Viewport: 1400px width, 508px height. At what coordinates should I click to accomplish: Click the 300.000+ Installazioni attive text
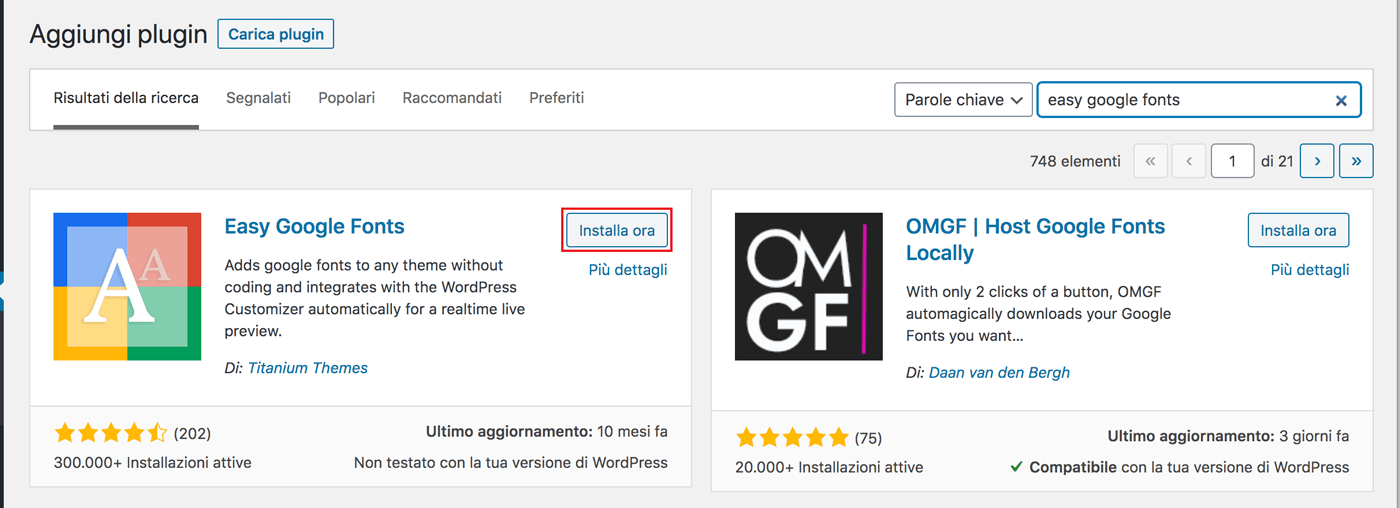(x=153, y=463)
